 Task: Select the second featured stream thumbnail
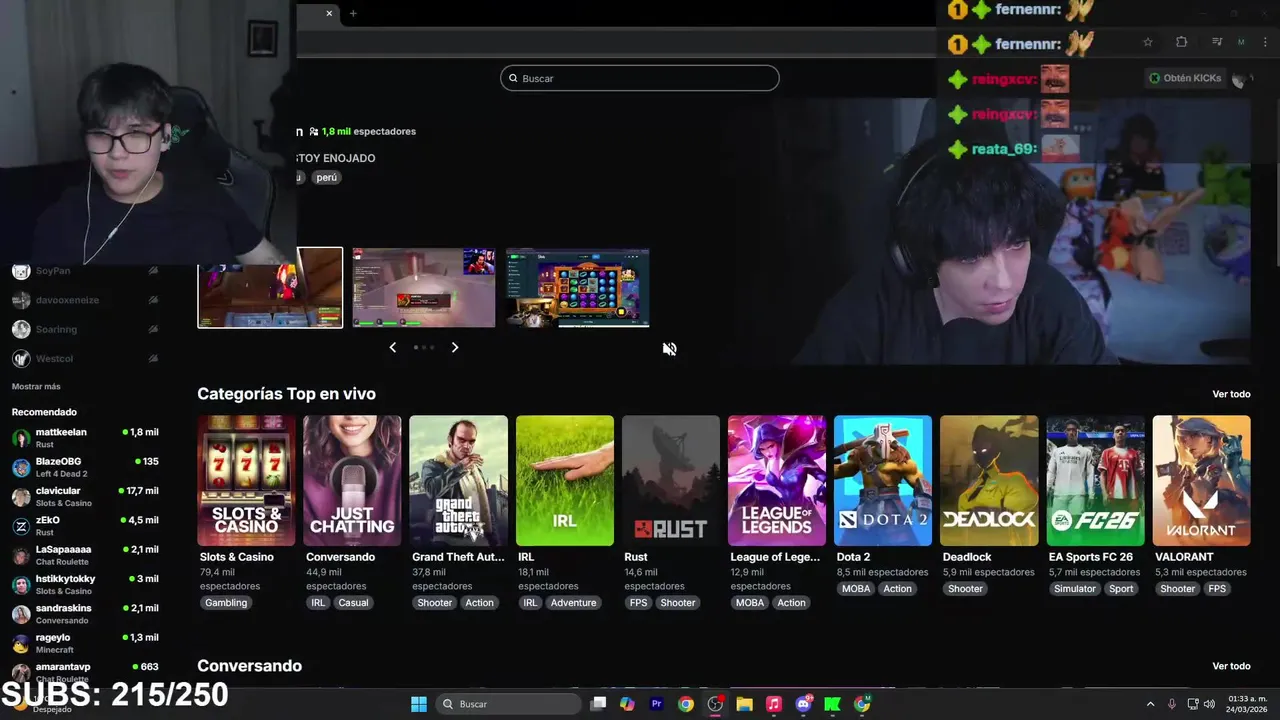pos(424,288)
